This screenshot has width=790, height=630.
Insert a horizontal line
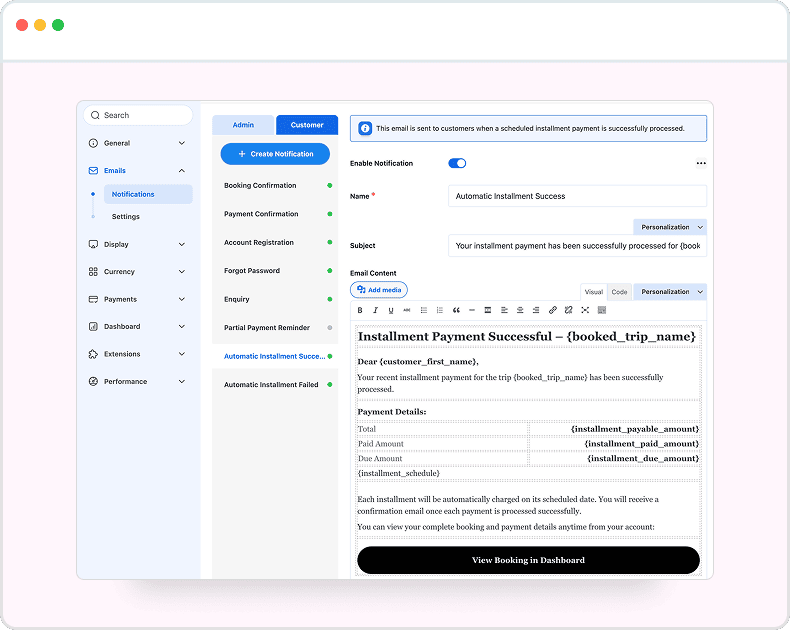472,310
